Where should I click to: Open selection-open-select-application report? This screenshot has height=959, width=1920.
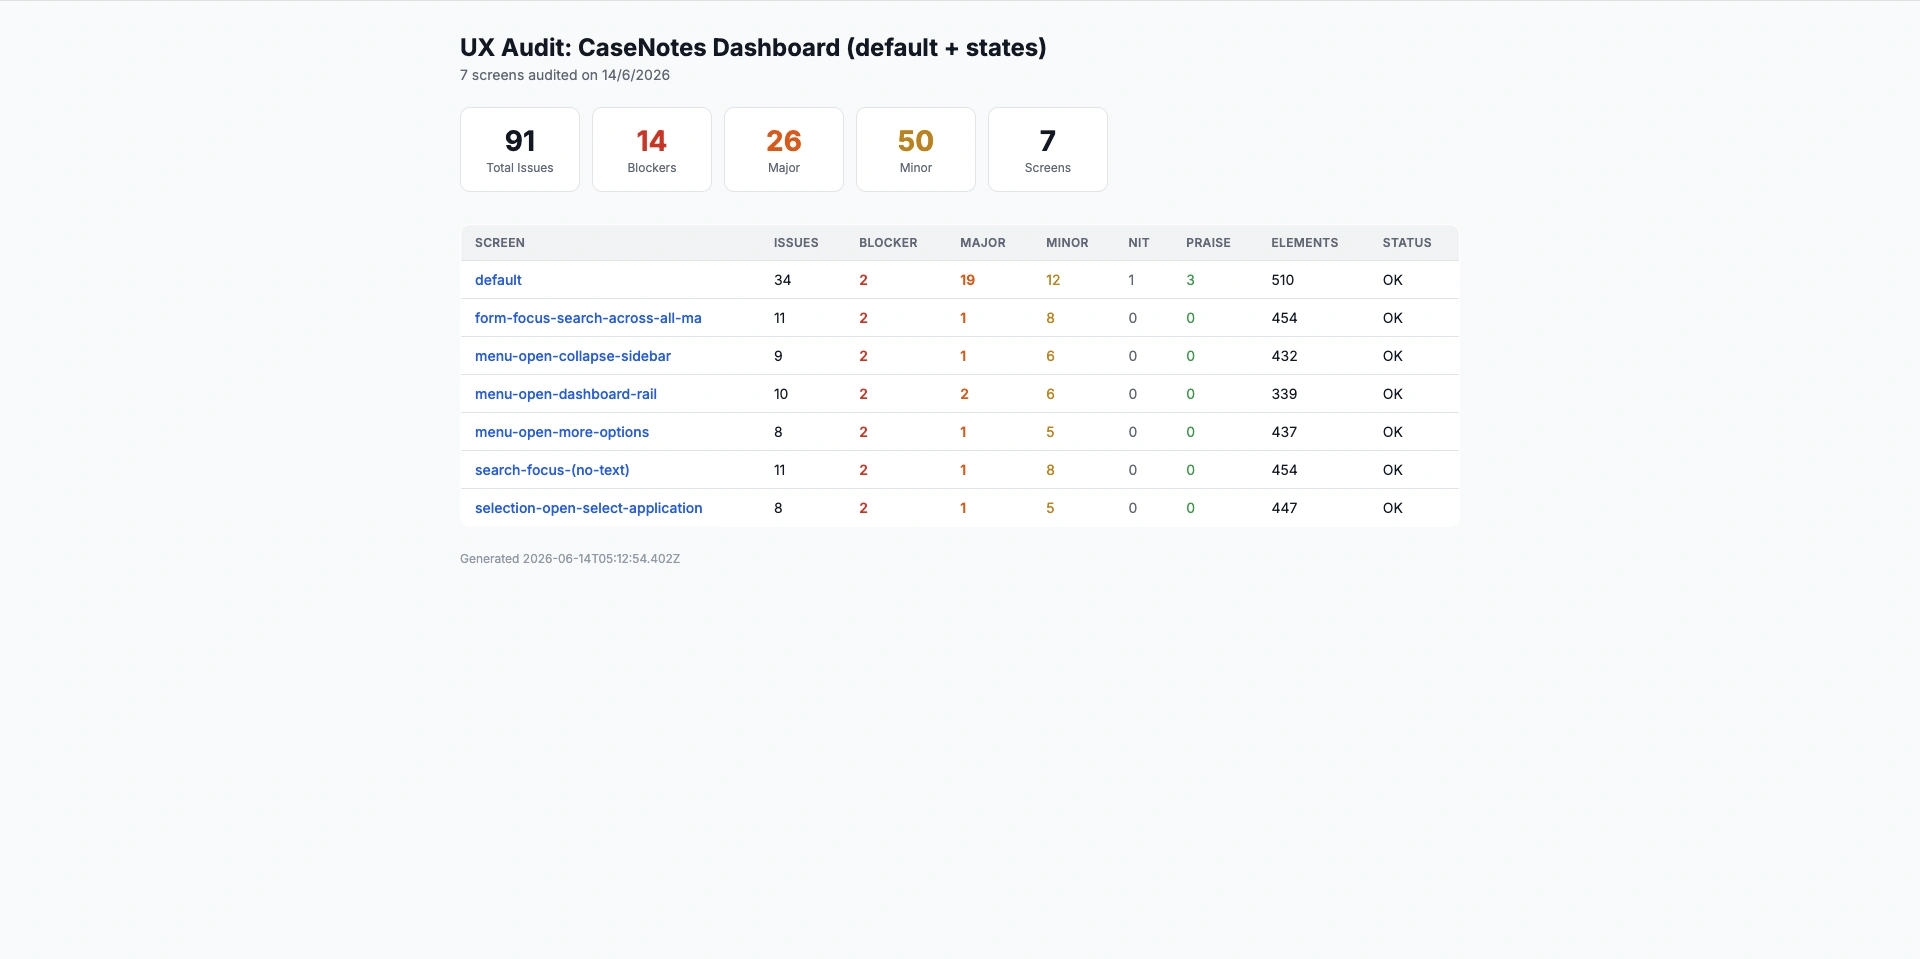click(589, 508)
